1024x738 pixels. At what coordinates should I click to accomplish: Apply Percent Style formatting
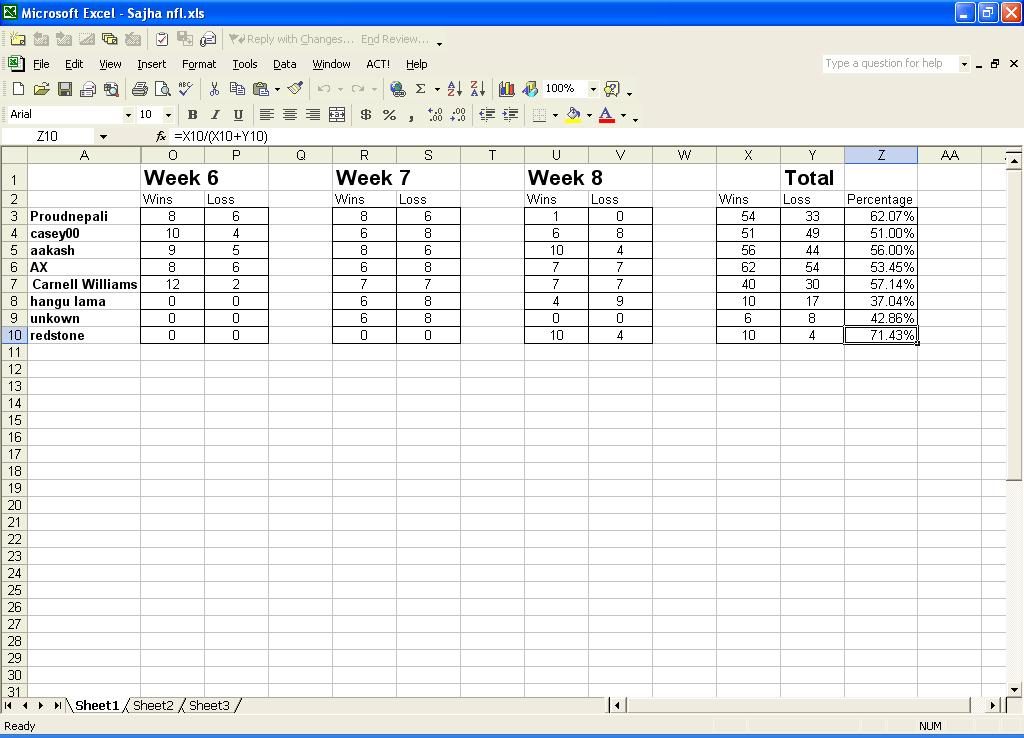389,115
